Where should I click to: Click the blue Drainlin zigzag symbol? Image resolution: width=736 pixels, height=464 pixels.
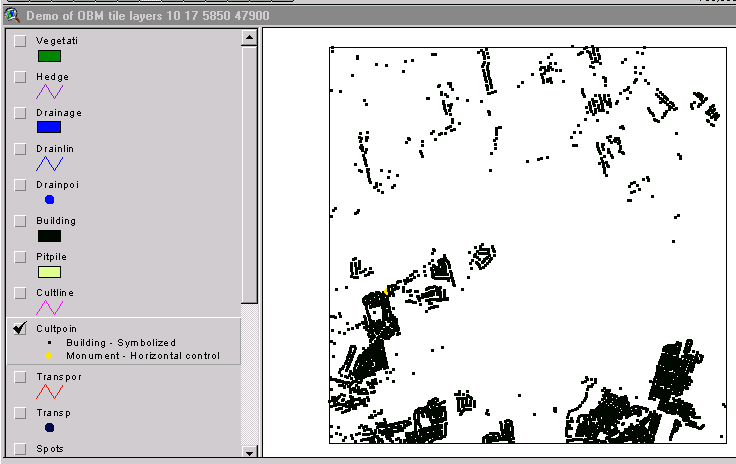click(x=49, y=164)
